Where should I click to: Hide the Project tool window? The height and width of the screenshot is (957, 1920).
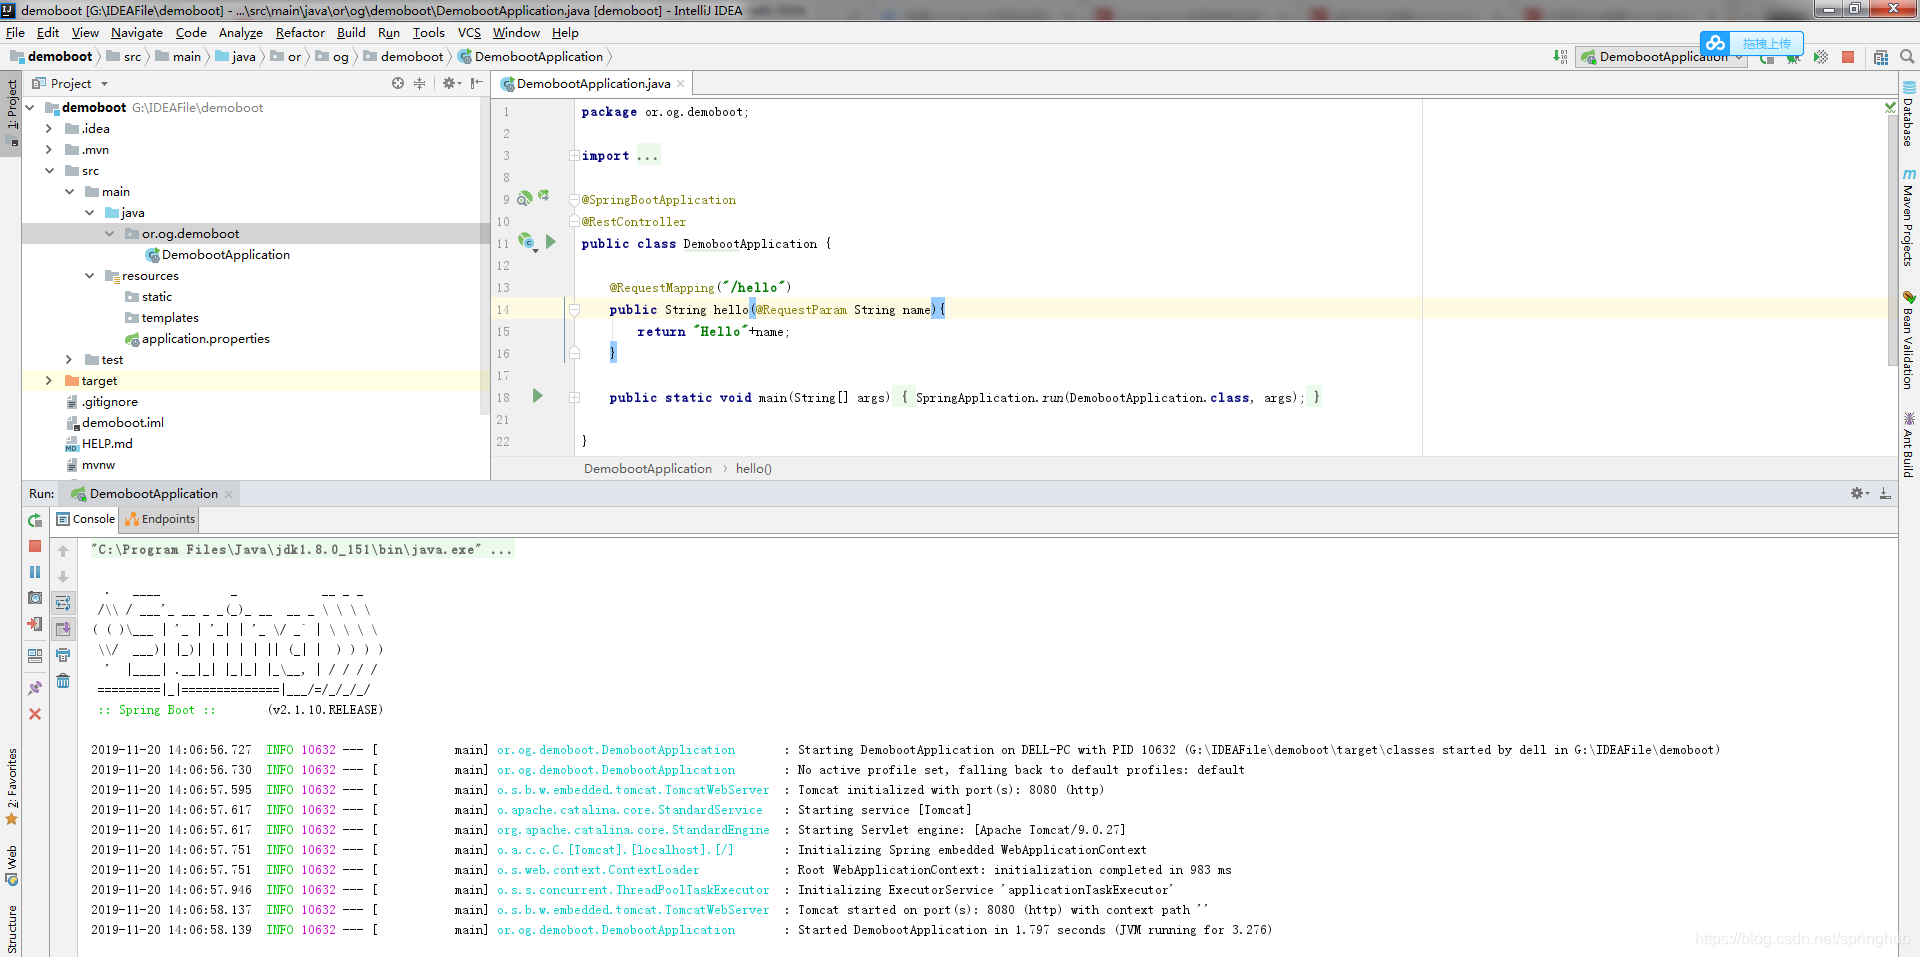pos(477,83)
